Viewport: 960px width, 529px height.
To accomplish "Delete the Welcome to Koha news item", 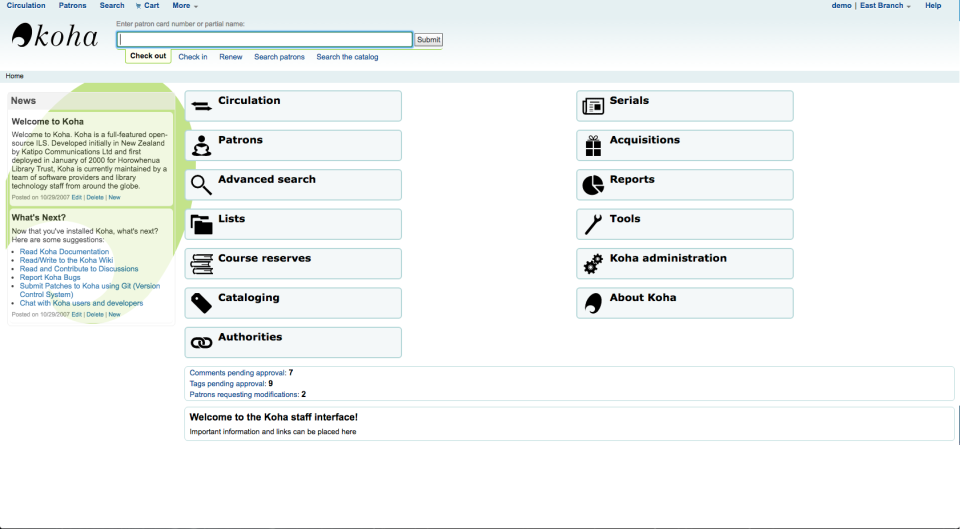I will point(95,198).
